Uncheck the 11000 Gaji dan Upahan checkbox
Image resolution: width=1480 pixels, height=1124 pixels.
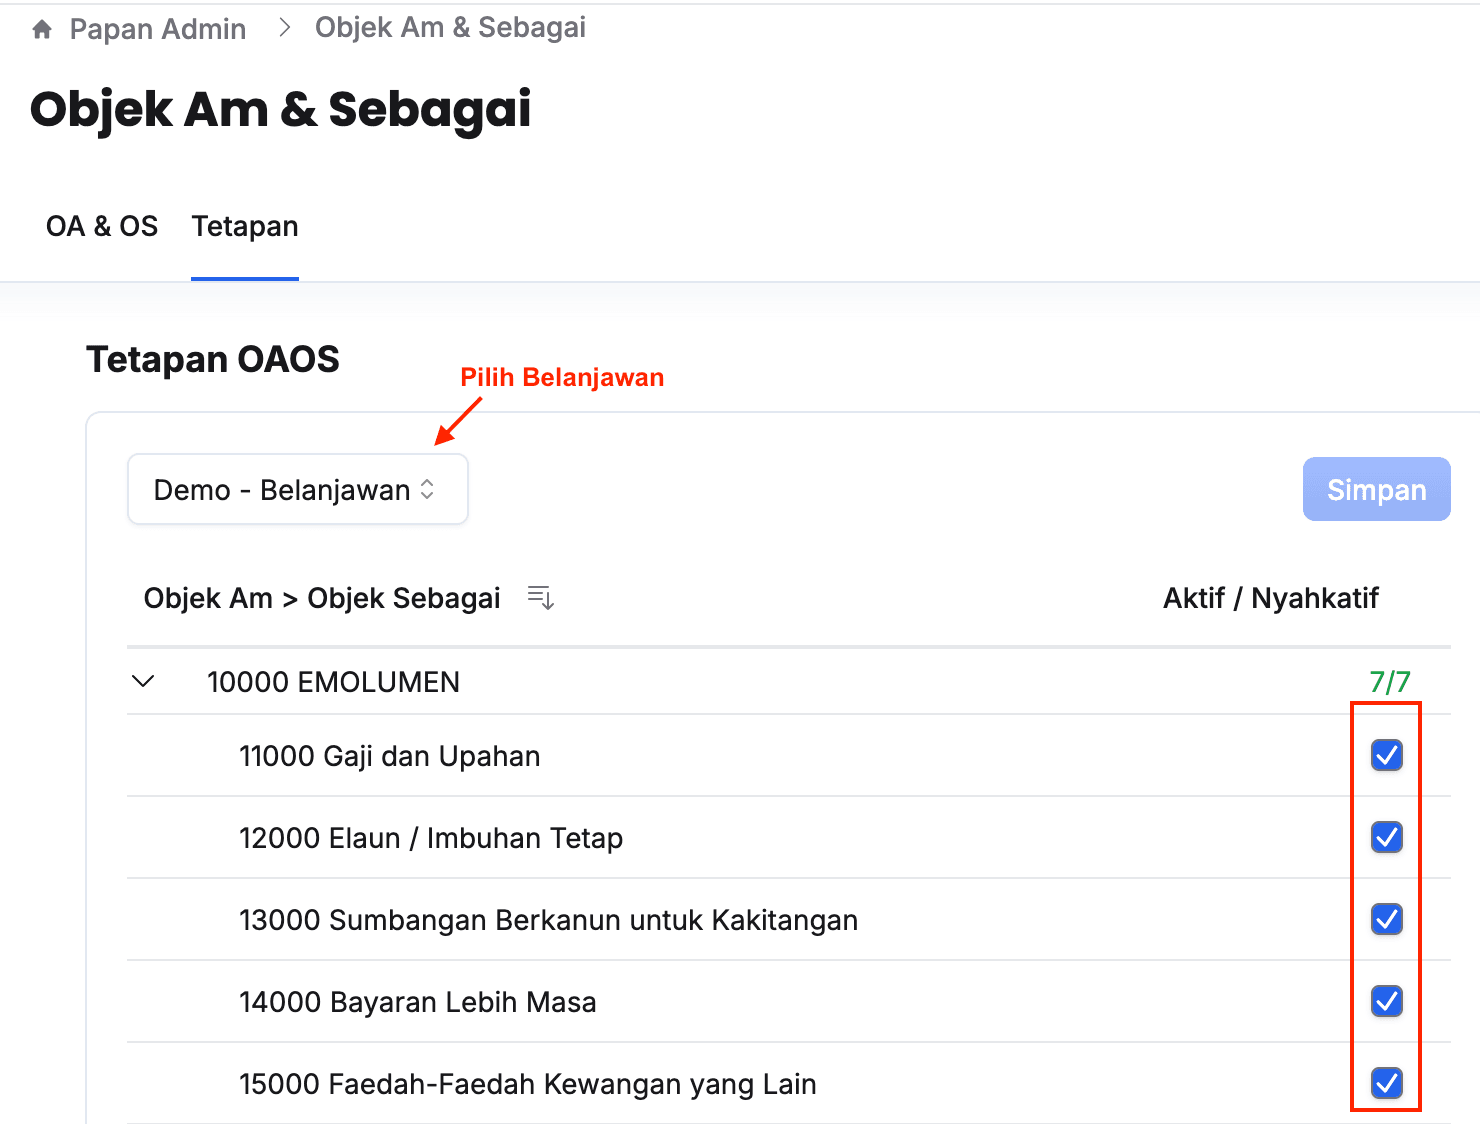click(1386, 755)
